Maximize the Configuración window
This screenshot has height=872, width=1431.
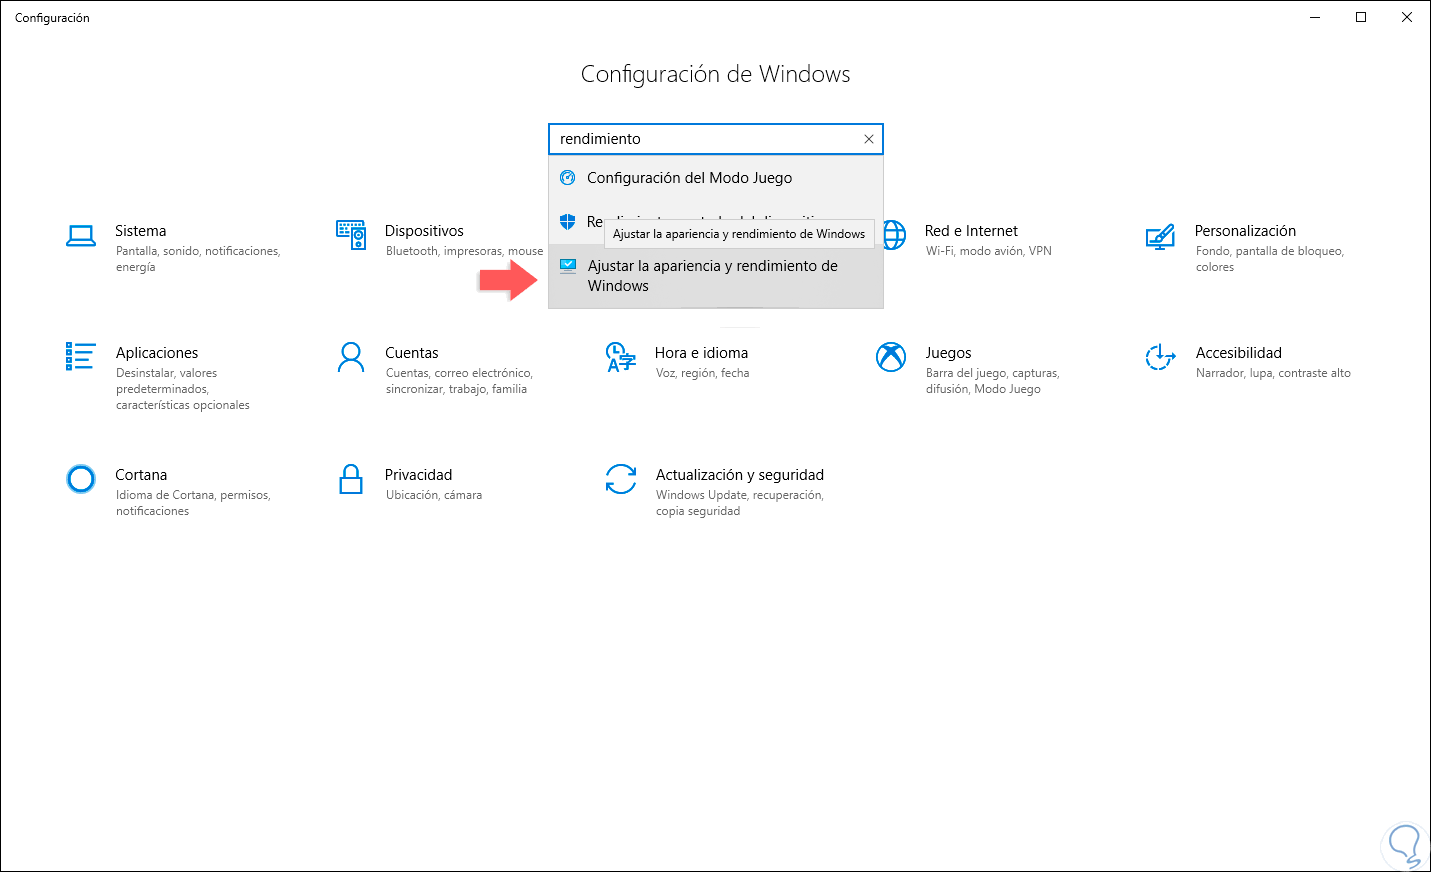[1361, 17]
